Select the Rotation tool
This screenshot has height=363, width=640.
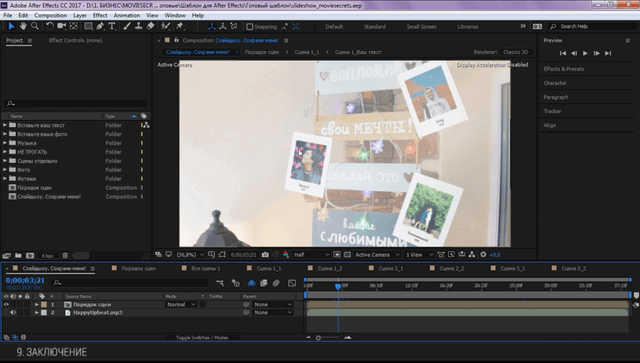(x=49, y=26)
